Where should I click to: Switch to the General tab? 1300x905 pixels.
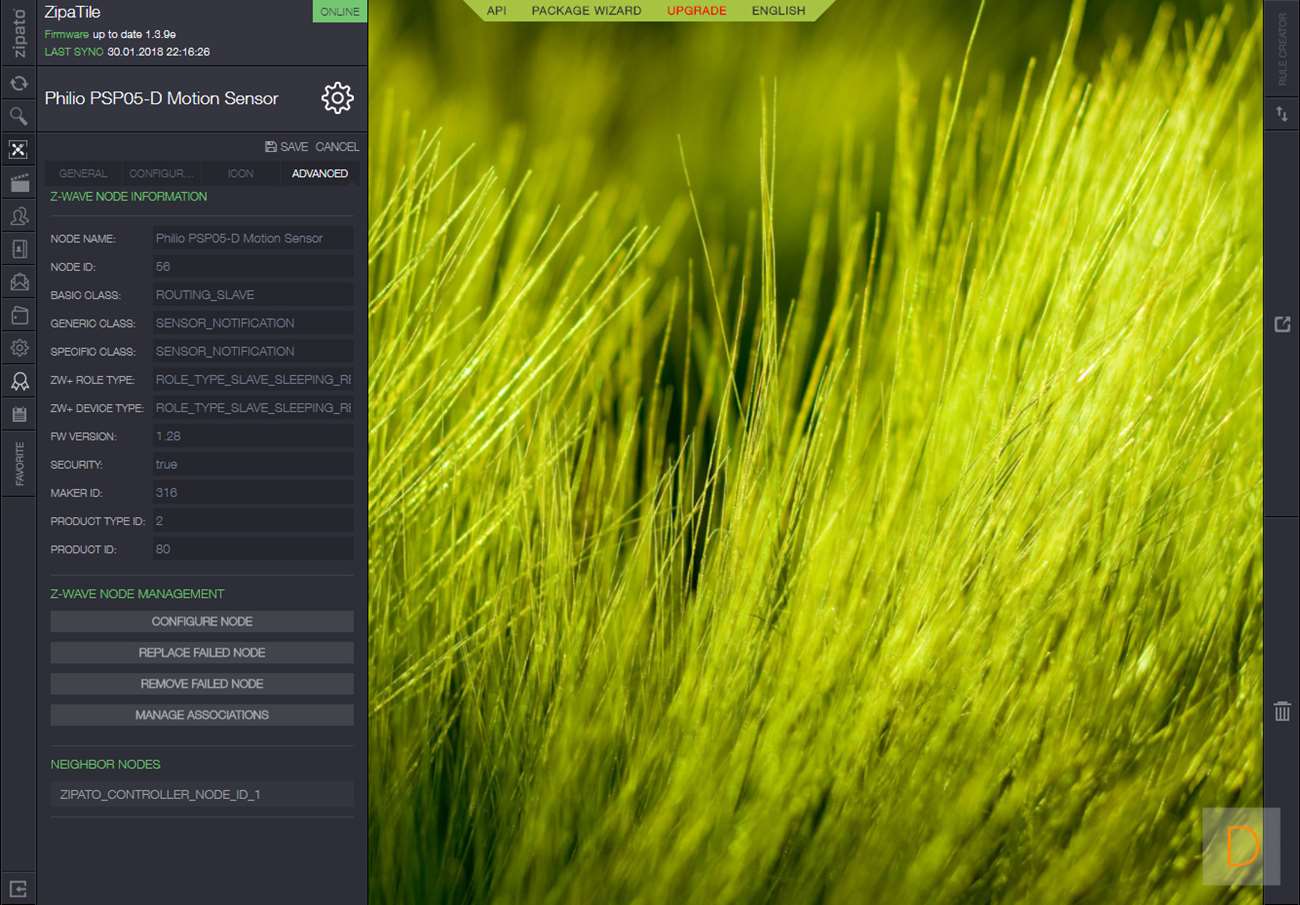(83, 173)
